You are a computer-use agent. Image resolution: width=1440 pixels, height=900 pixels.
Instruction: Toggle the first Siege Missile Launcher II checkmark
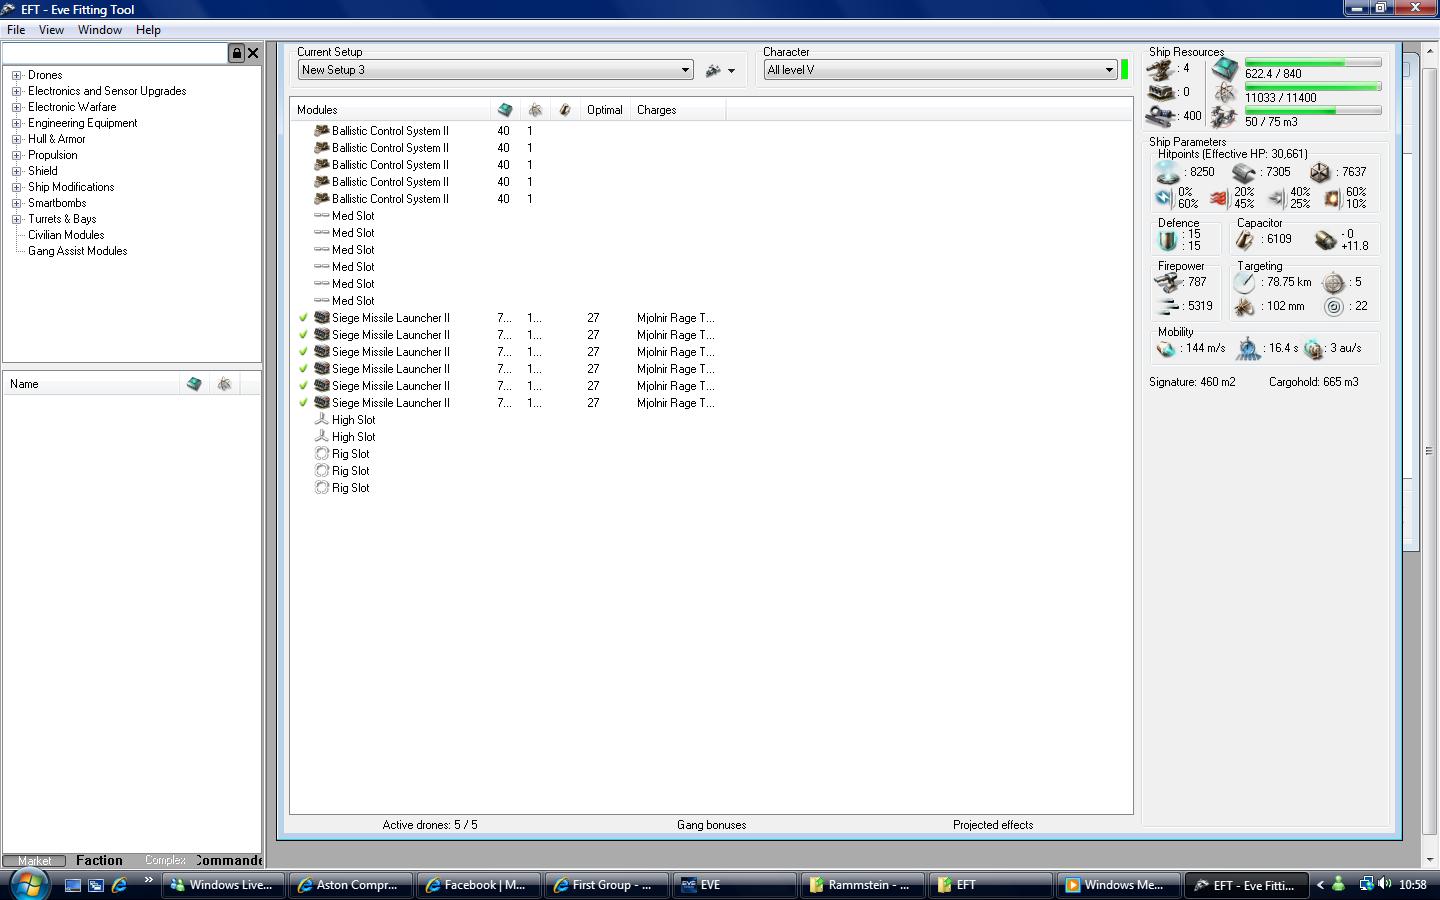[x=303, y=318]
